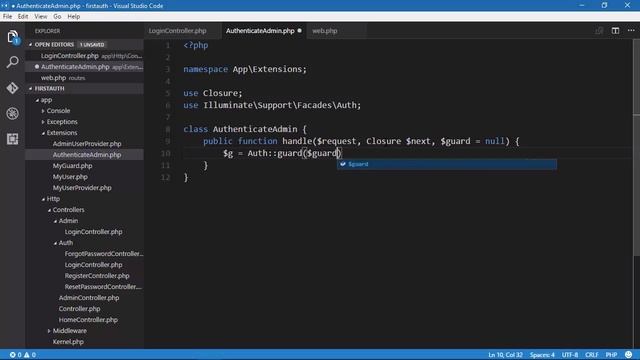Change language mode via PHP in status bar
Image resolution: width=640 pixels, height=360 pixels.
click(x=611, y=355)
